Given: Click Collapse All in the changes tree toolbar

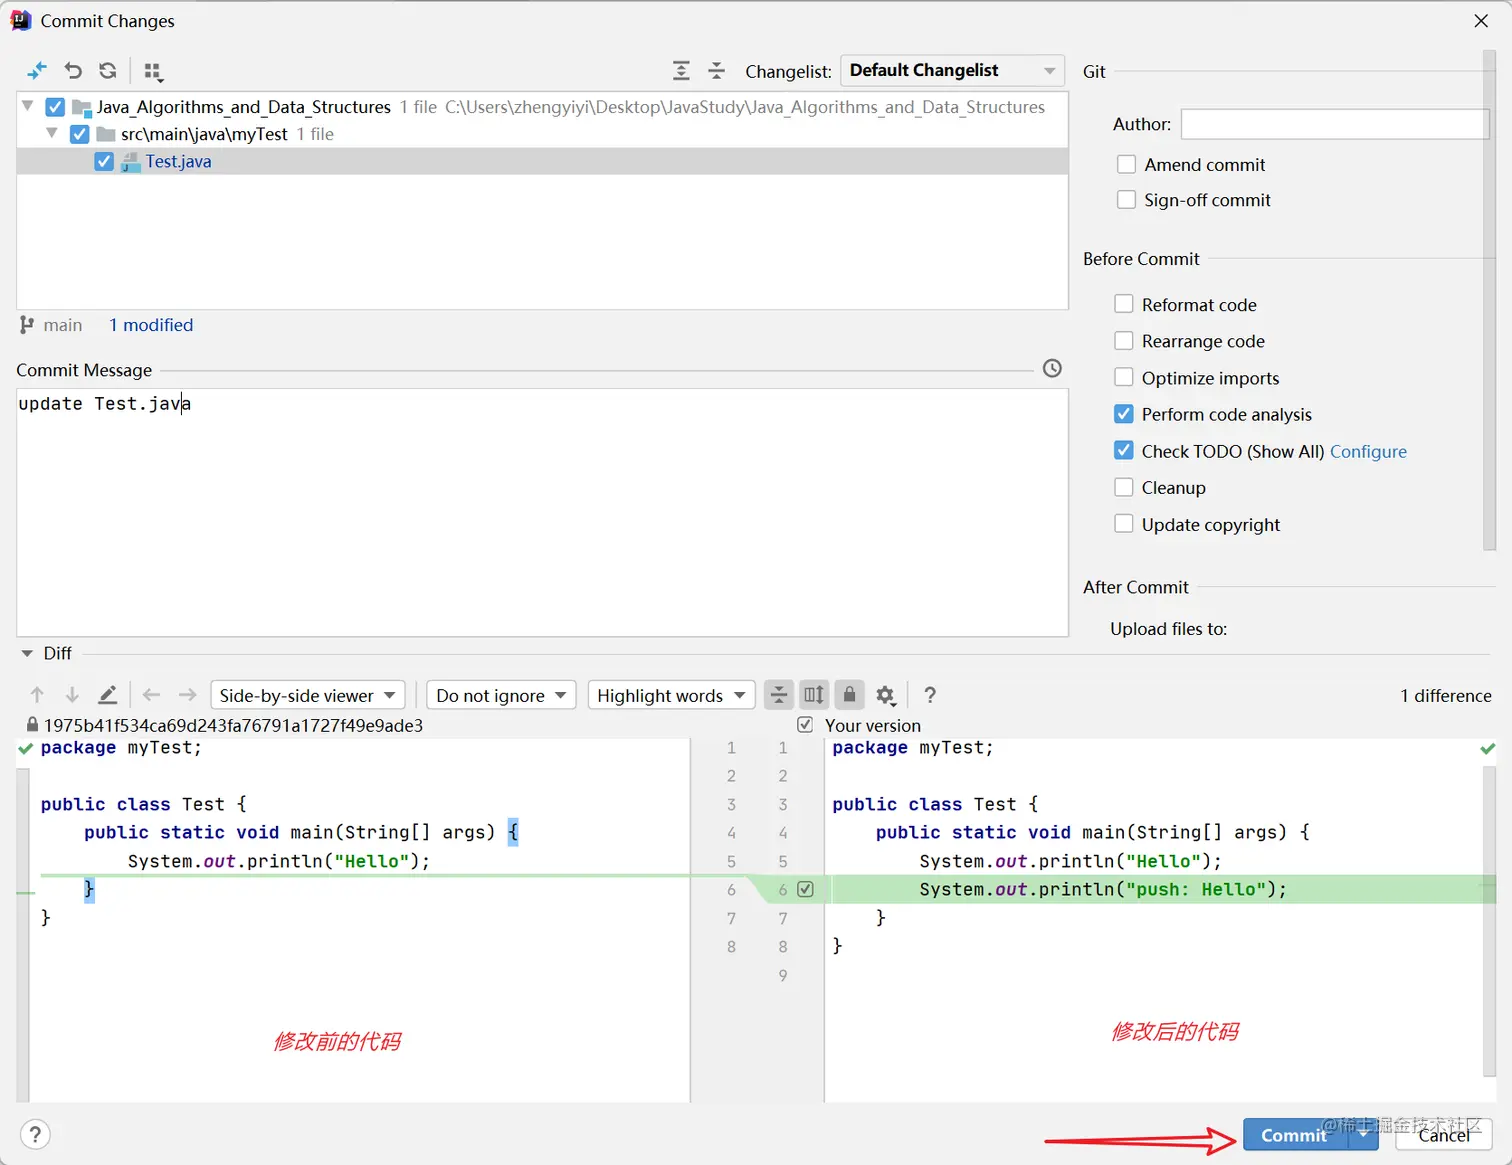Looking at the screenshot, I should (x=716, y=71).
